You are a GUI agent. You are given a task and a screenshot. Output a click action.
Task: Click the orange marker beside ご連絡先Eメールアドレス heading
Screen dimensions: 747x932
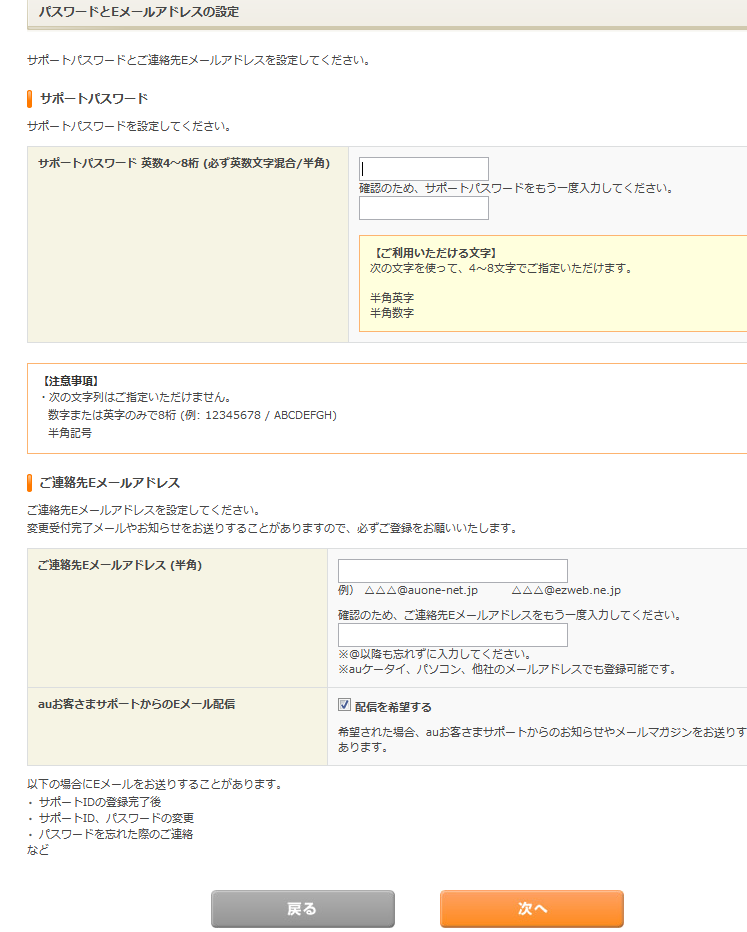(x=30, y=483)
